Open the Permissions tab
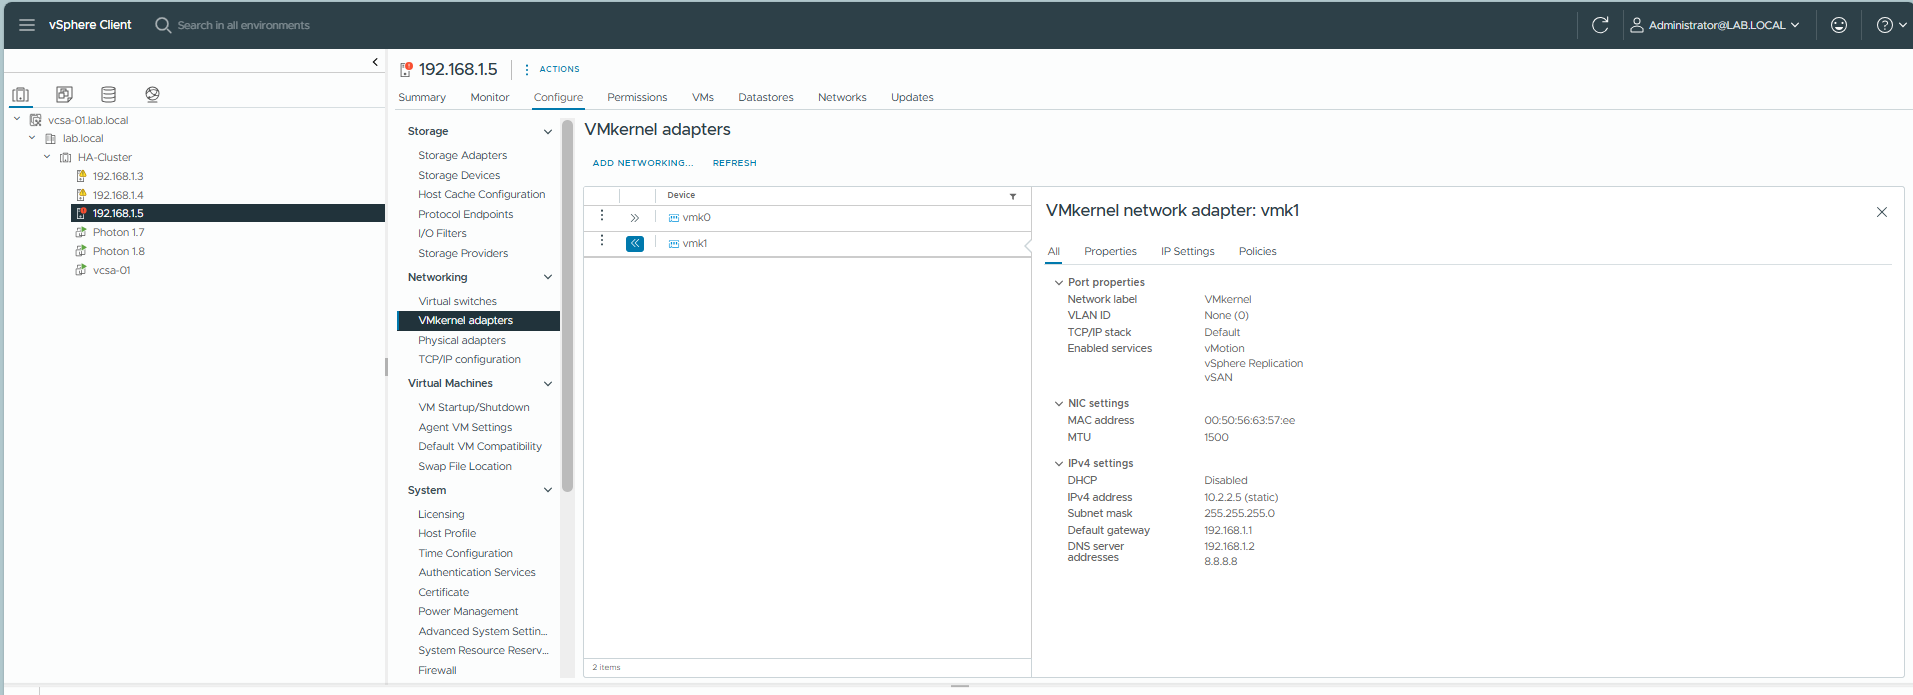Screen dimensions: 1913x695 [x=637, y=97]
